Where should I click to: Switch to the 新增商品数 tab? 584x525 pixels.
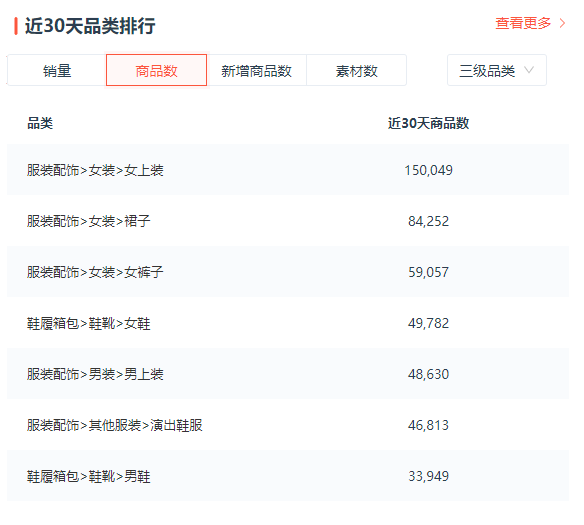point(256,70)
